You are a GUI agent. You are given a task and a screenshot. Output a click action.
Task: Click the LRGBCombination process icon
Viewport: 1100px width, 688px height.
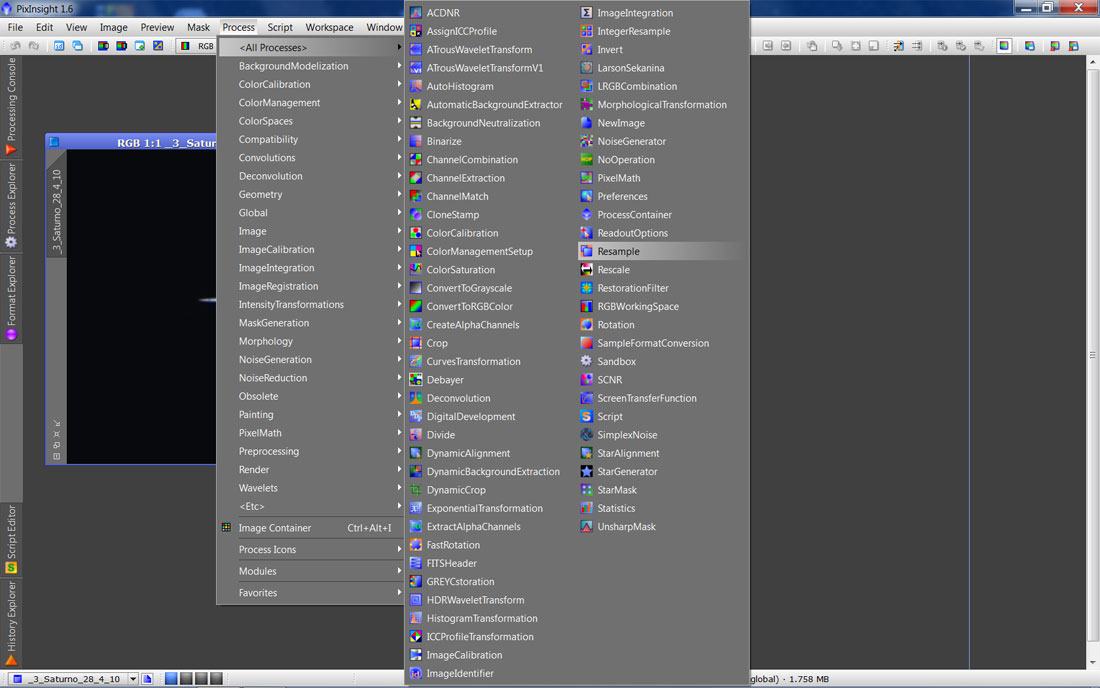pos(586,86)
